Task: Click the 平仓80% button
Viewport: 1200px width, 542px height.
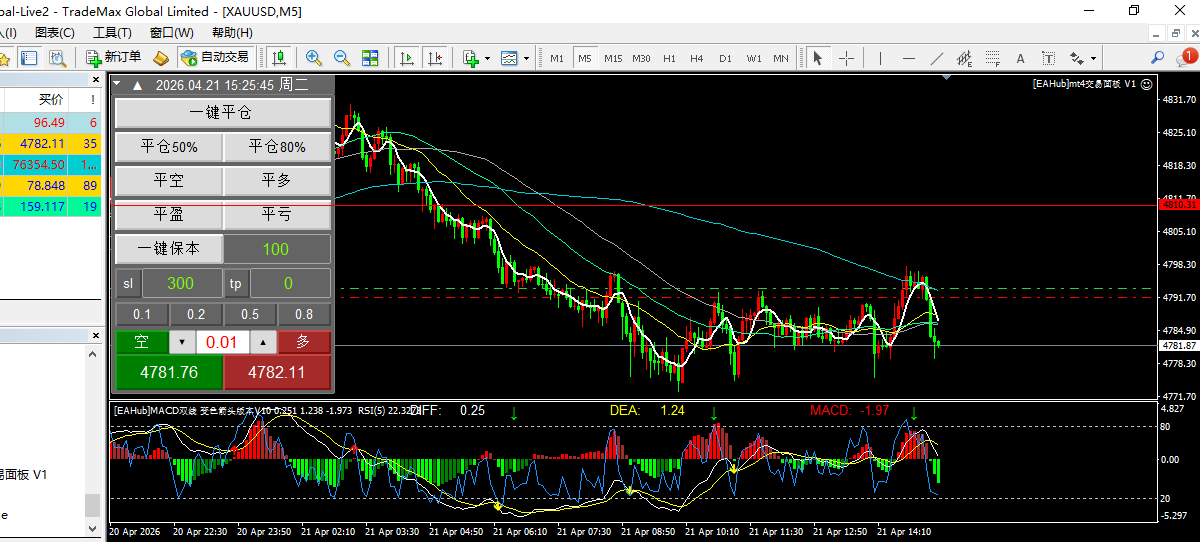Action: click(277, 147)
